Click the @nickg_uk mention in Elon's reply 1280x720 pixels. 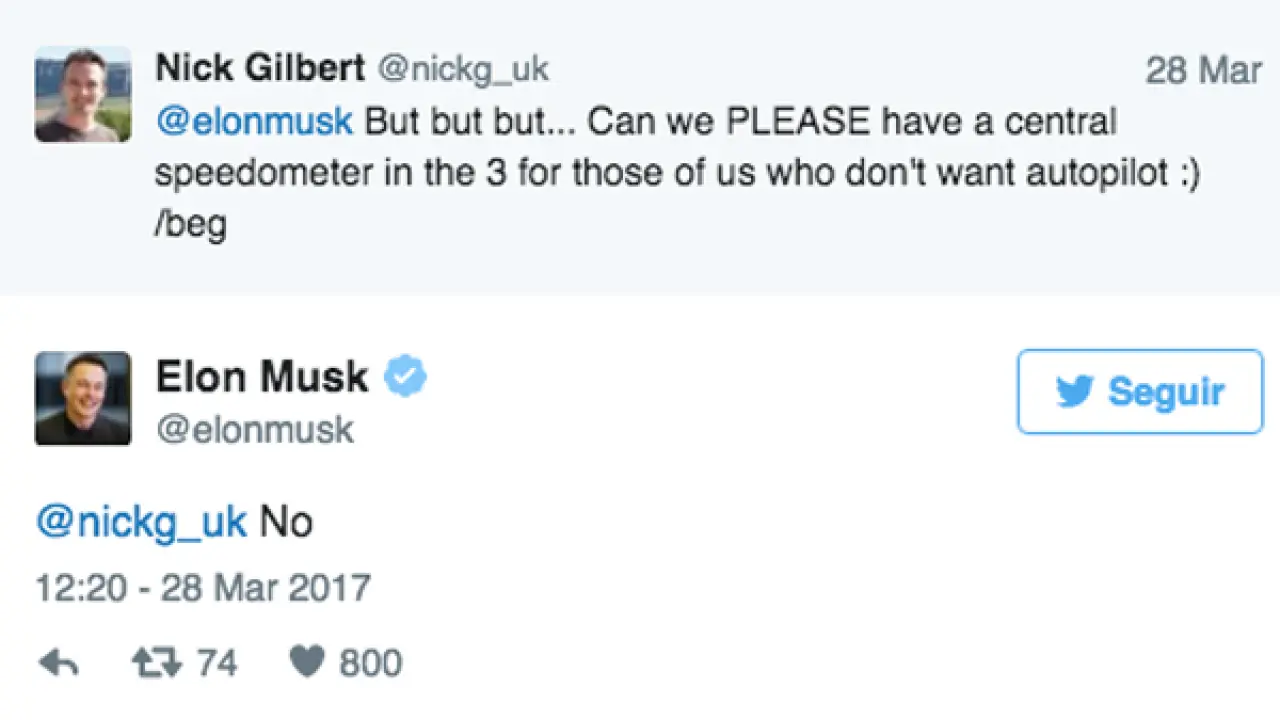click(141, 522)
